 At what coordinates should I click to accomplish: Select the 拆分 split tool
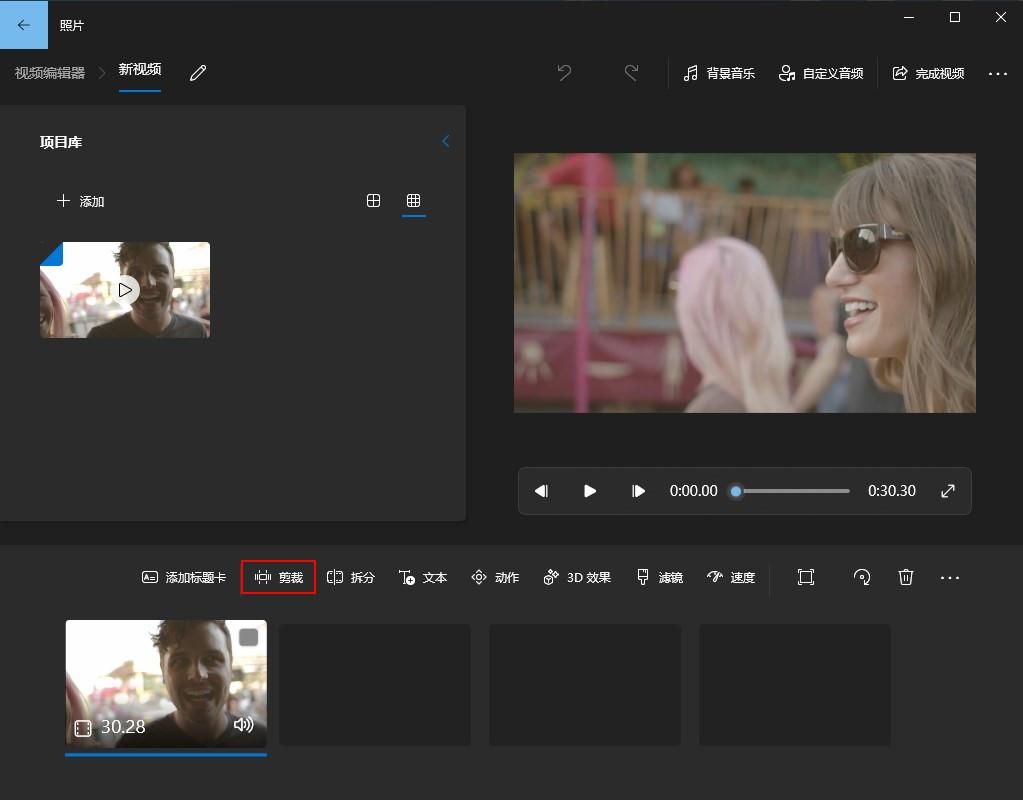click(351, 577)
